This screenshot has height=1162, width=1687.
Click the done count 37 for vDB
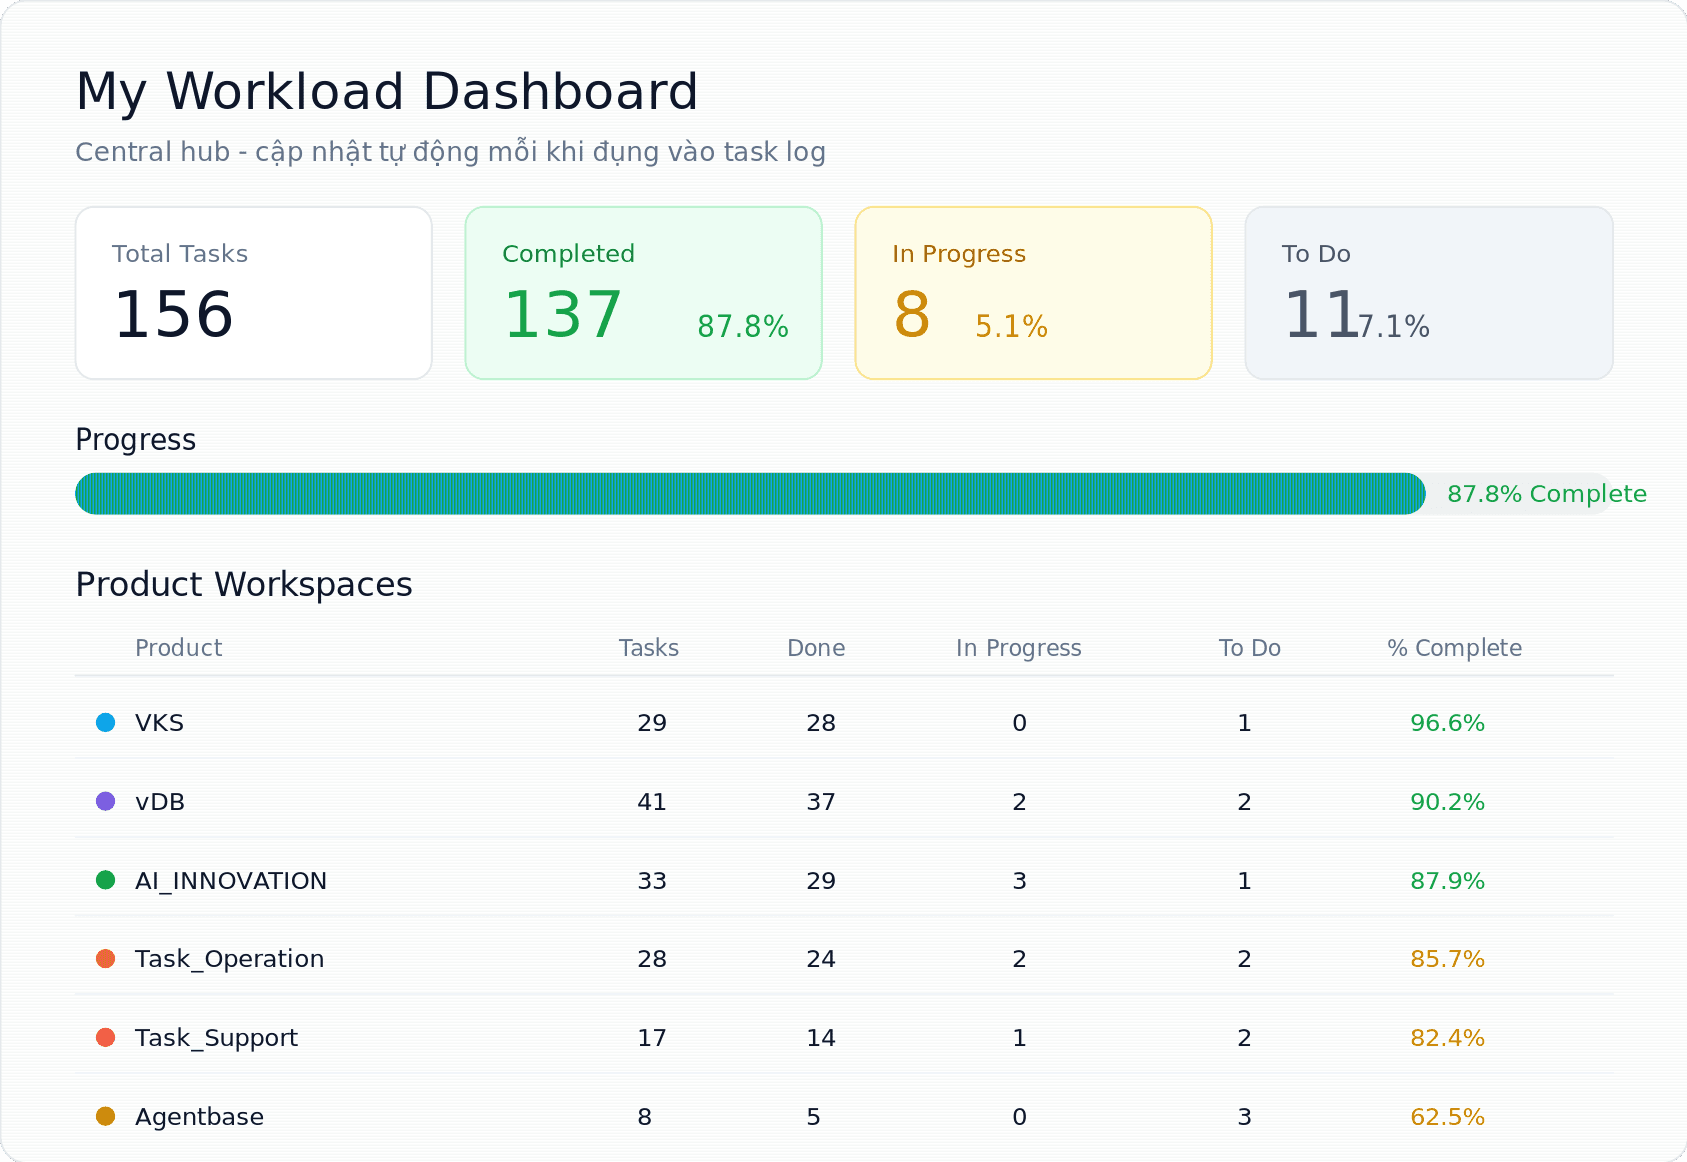[x=821, y=802]
